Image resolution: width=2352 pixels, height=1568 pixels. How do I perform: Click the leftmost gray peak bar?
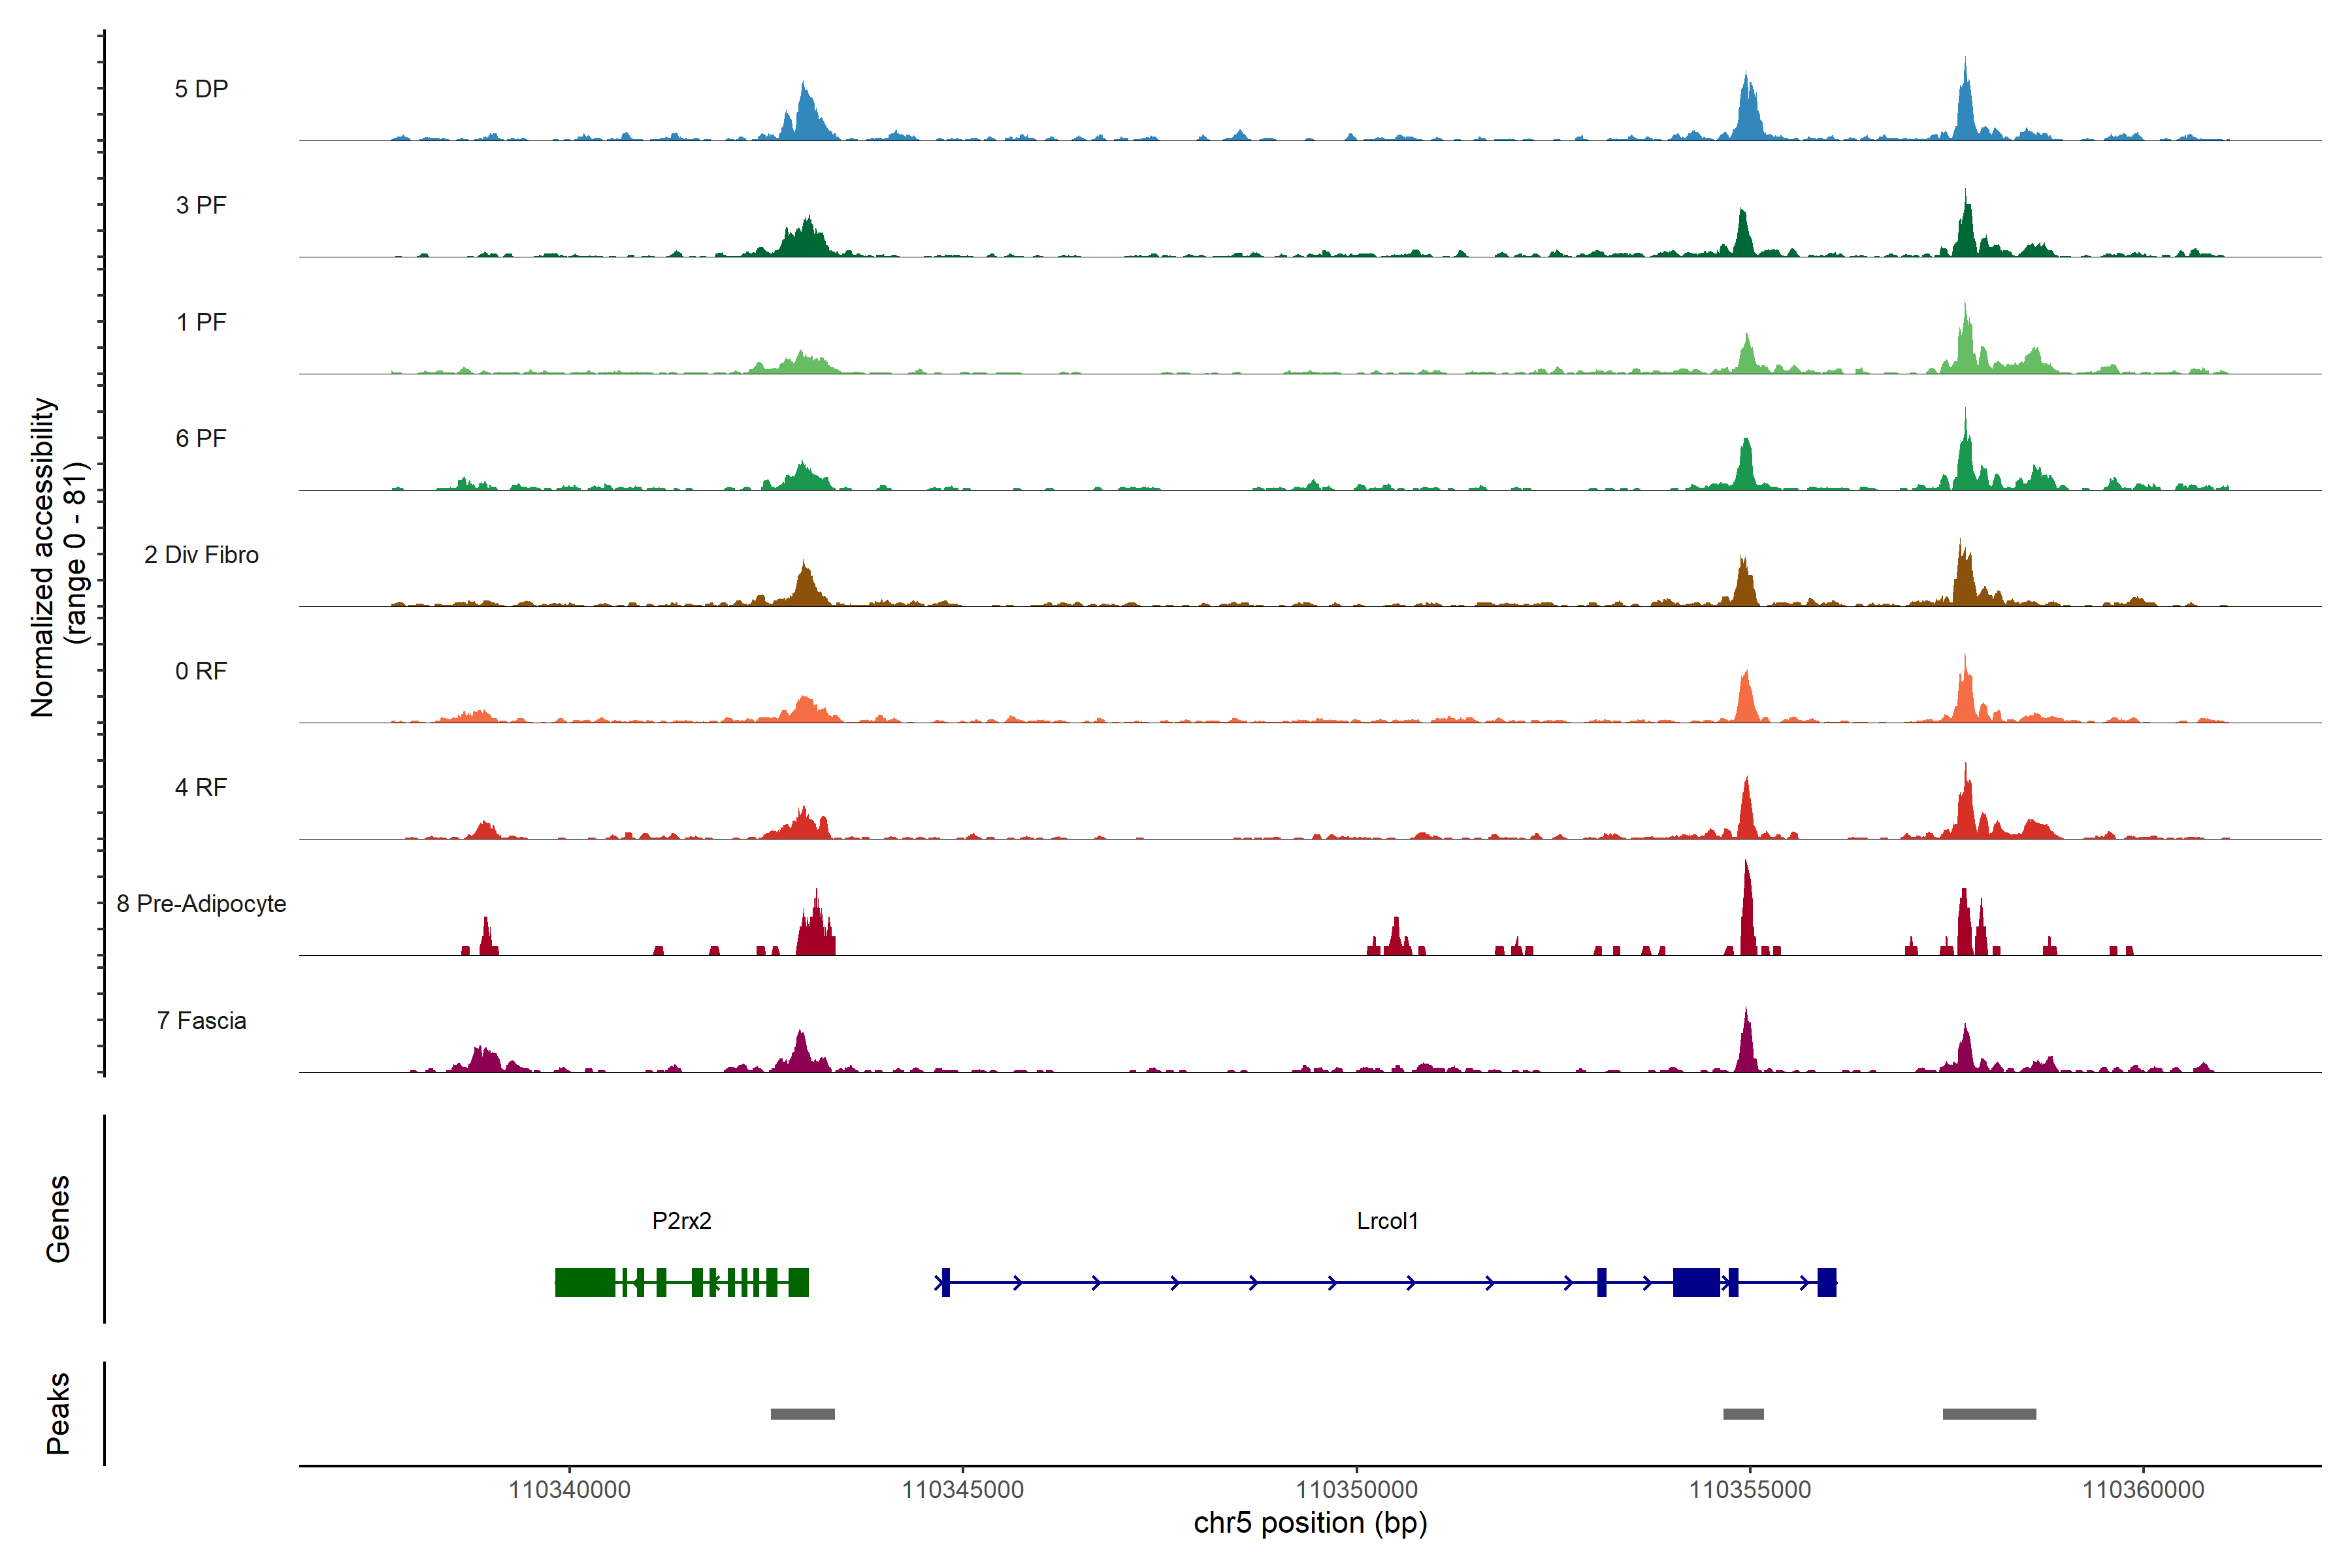802,1414
